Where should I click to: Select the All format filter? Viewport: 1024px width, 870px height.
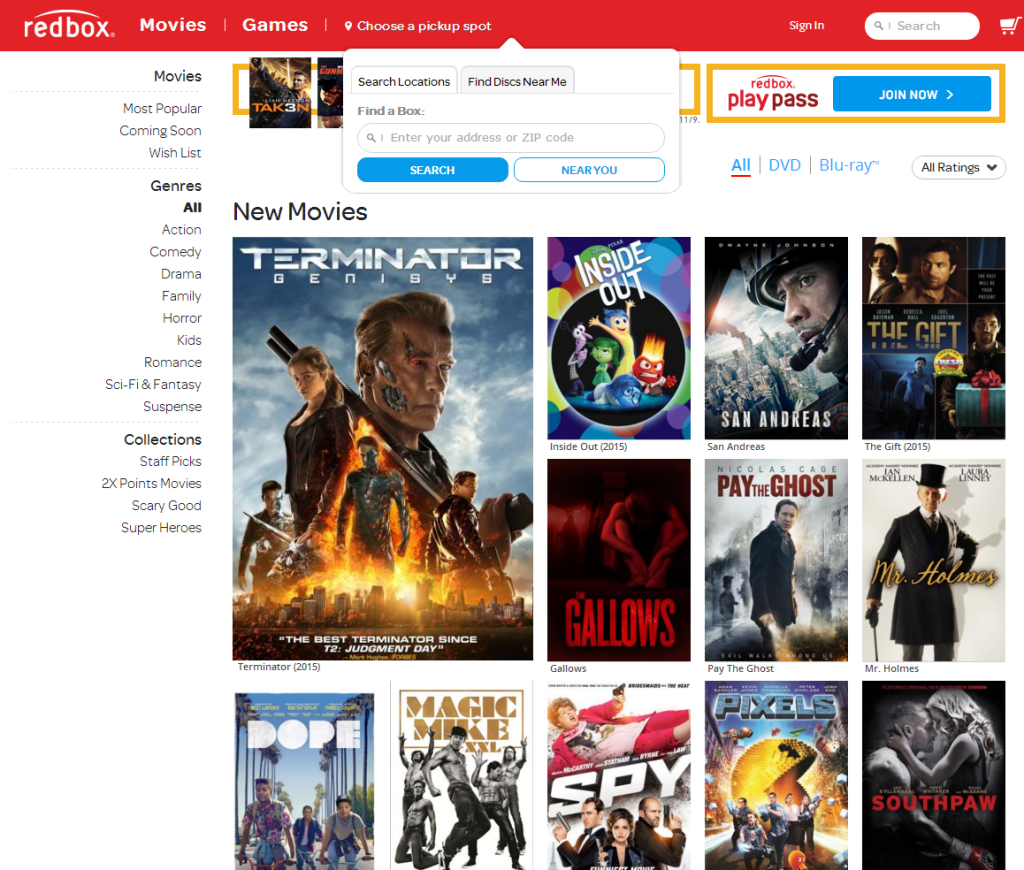741,165
